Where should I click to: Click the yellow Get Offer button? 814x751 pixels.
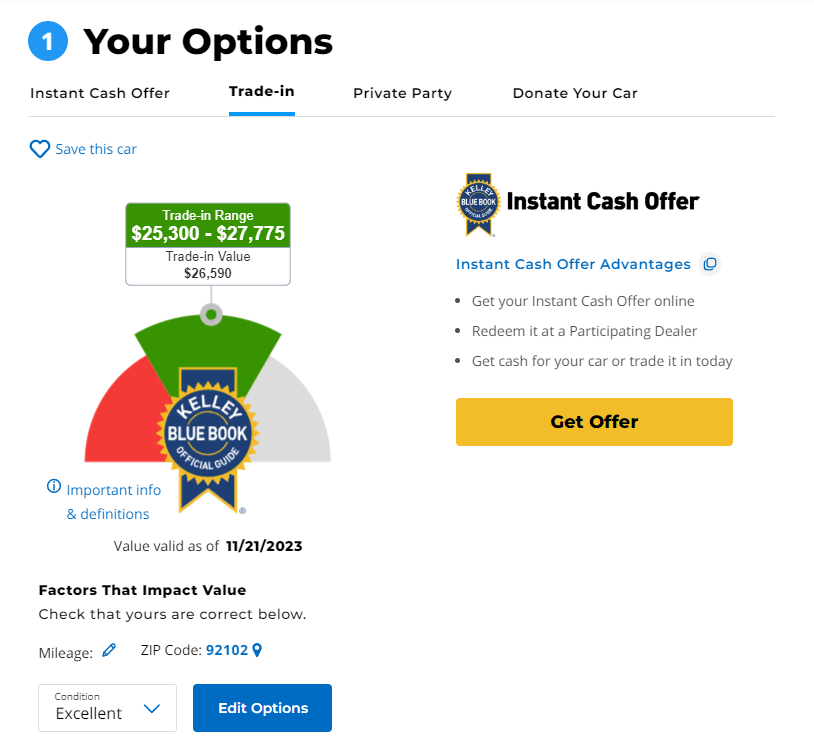pyautogui.click(x=594, y=422)
